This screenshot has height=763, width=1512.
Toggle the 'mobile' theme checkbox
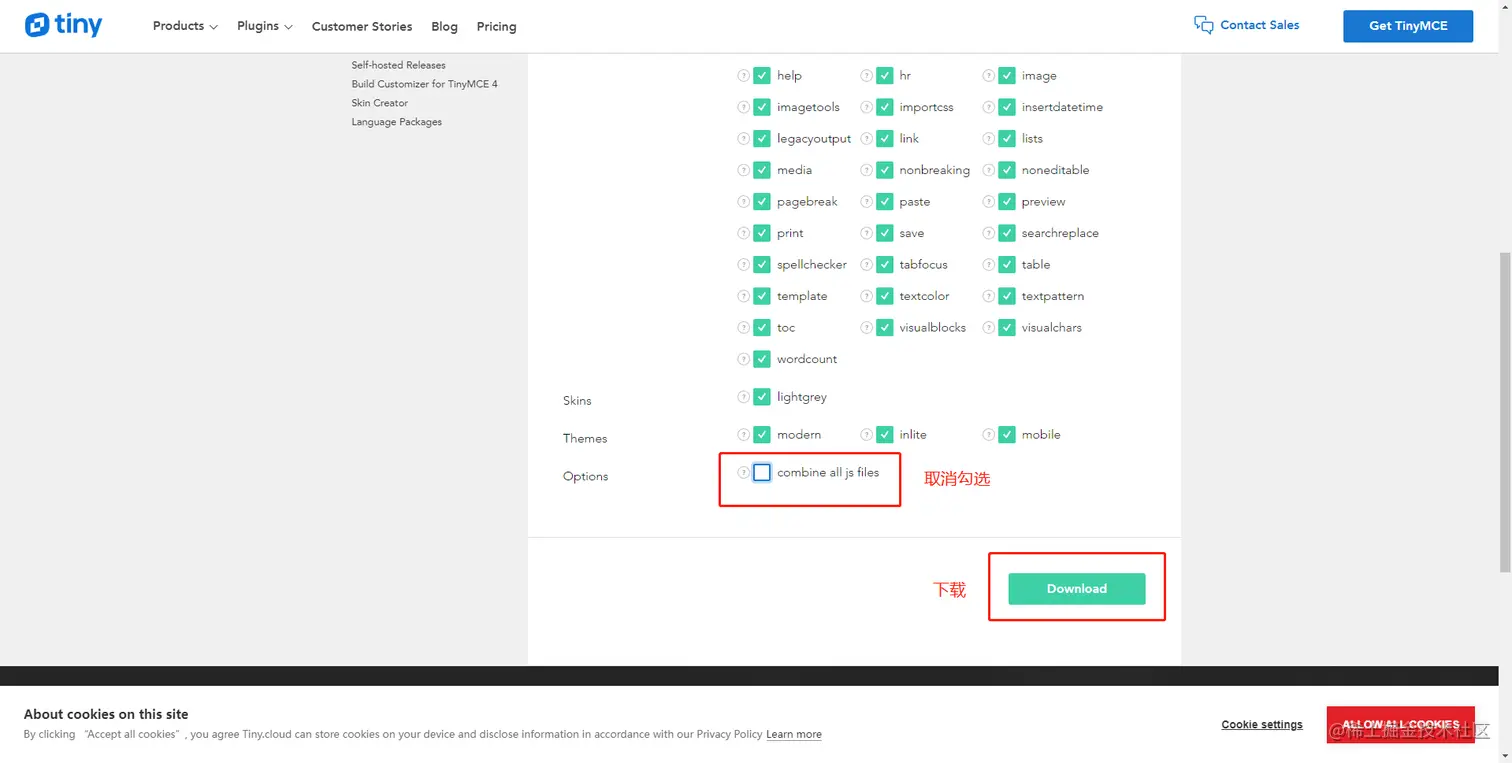click(1007, 434)
